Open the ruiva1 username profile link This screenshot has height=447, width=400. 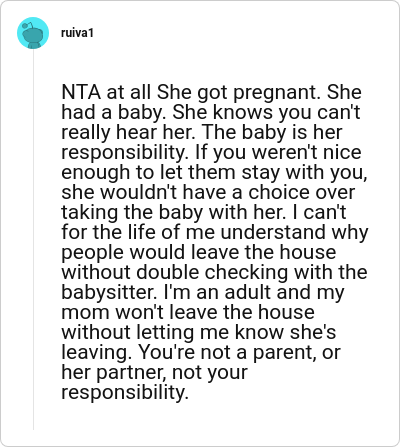(77, 33)
